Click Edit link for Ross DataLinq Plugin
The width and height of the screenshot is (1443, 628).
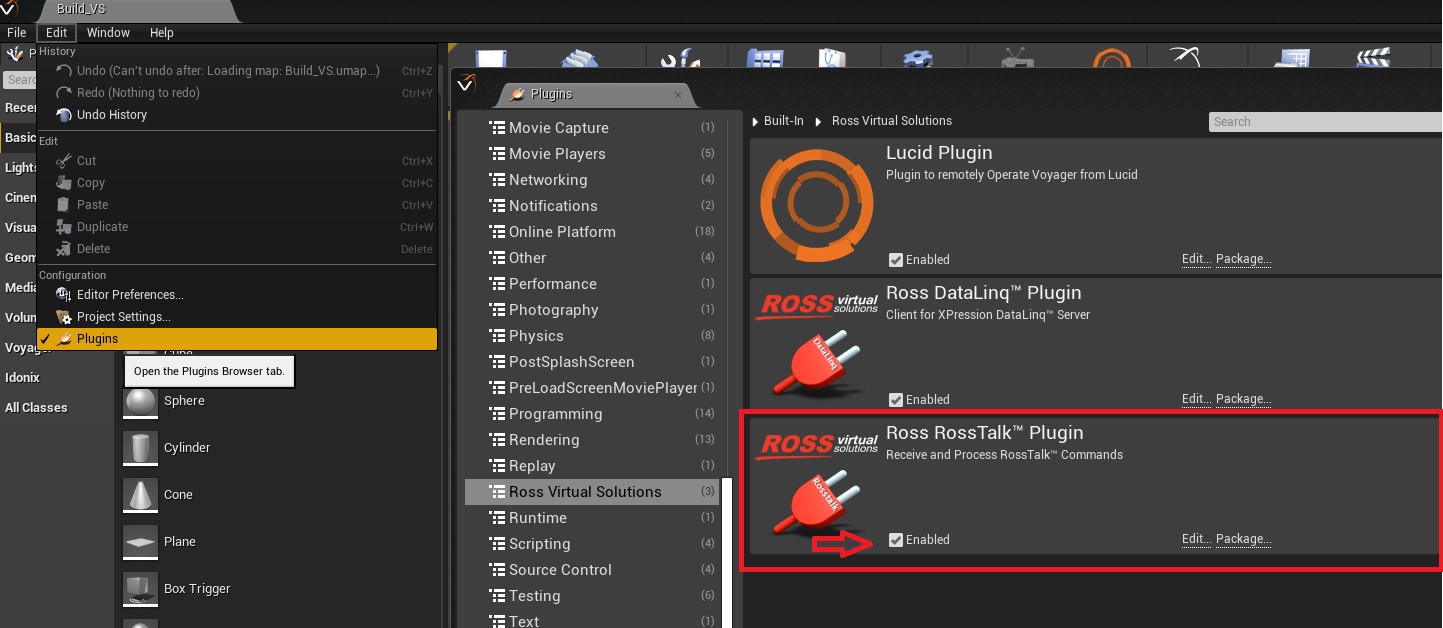(1196, 399)
